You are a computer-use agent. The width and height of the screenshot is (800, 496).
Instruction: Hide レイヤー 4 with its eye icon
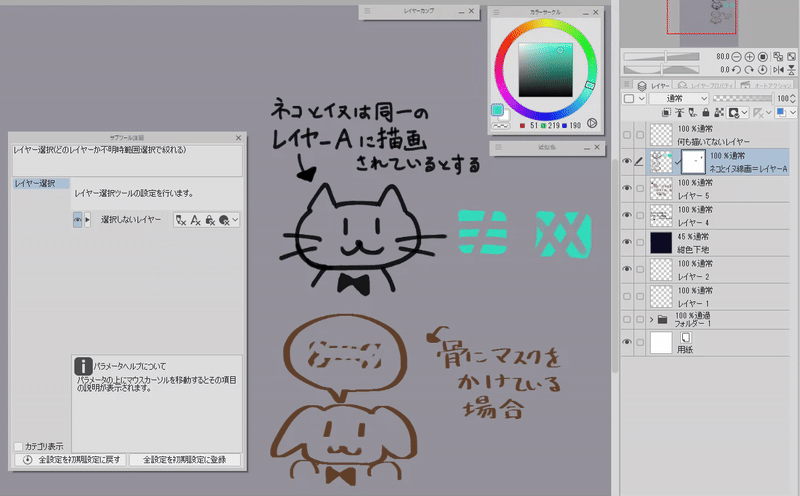pos(627,215)
